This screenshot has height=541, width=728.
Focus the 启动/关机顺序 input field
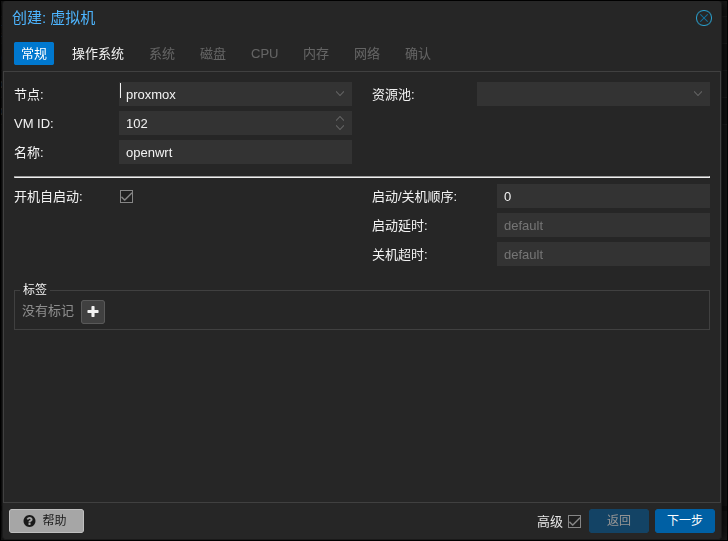pos(603,197)
